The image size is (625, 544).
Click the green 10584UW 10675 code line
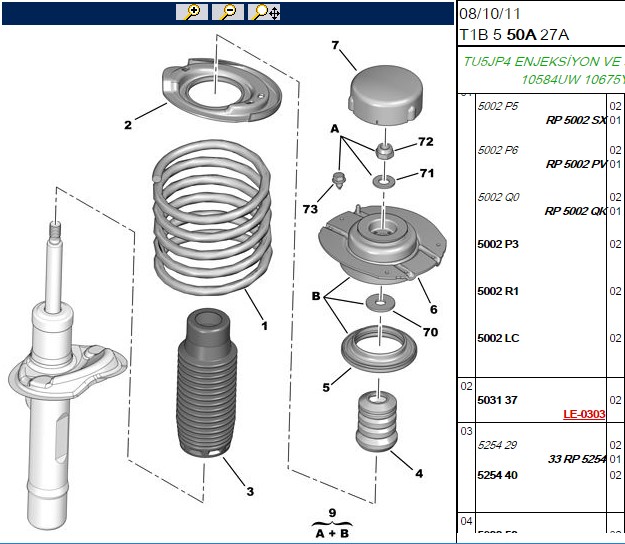click(573, 80)
